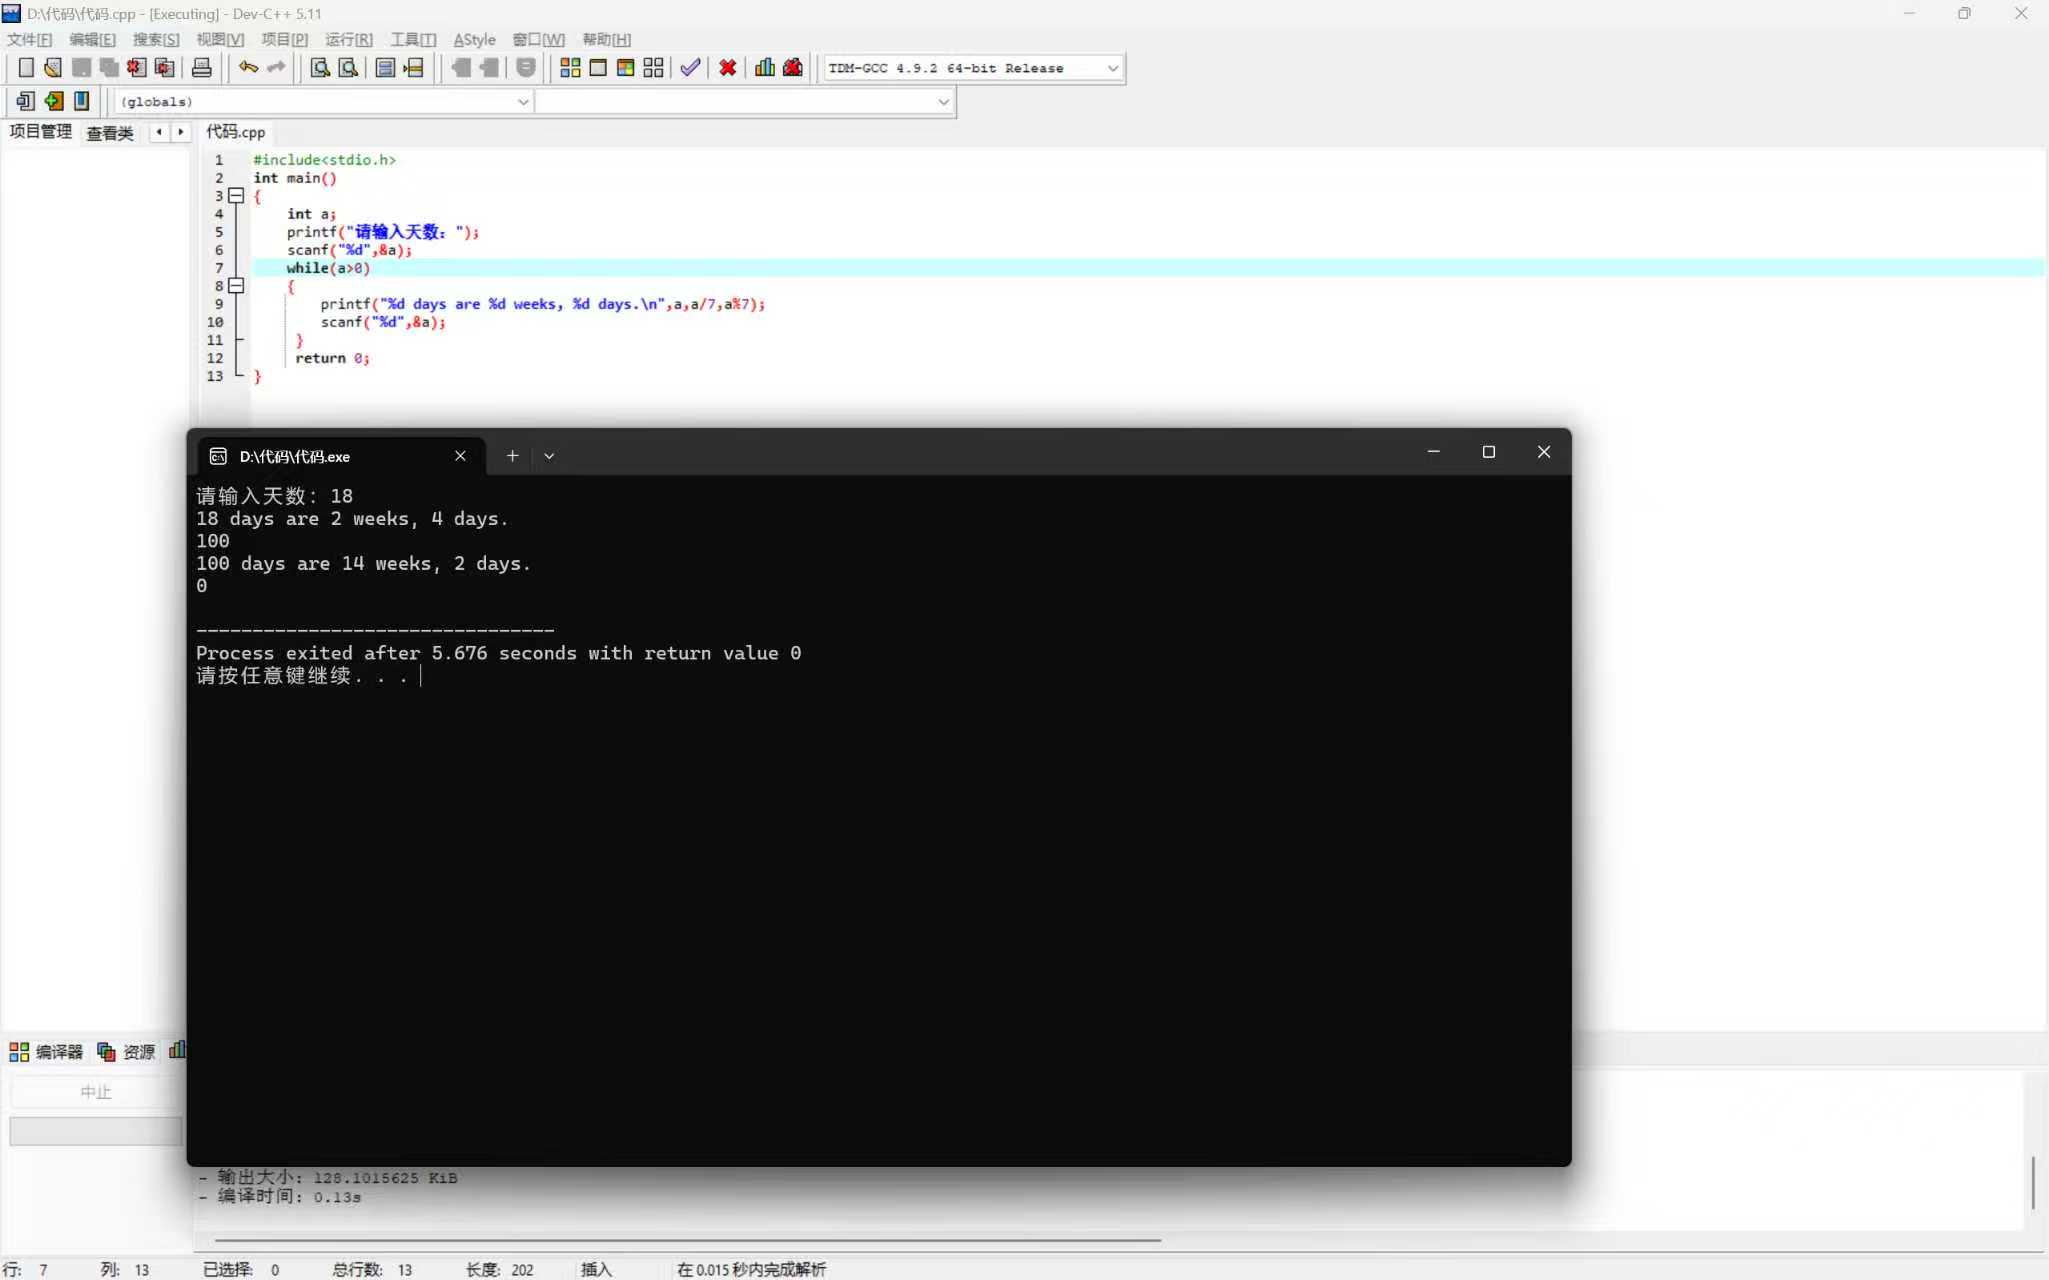Click the New file toolbar icon
This screenshot has width=2049, height=1280.
26,68
